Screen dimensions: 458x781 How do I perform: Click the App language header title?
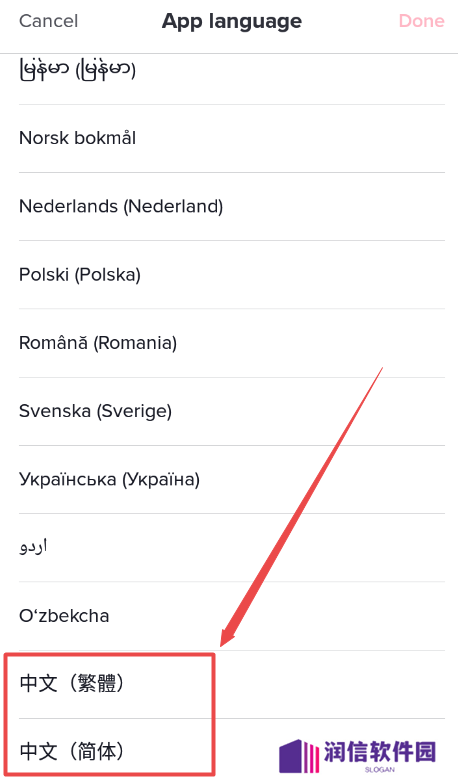232,21
